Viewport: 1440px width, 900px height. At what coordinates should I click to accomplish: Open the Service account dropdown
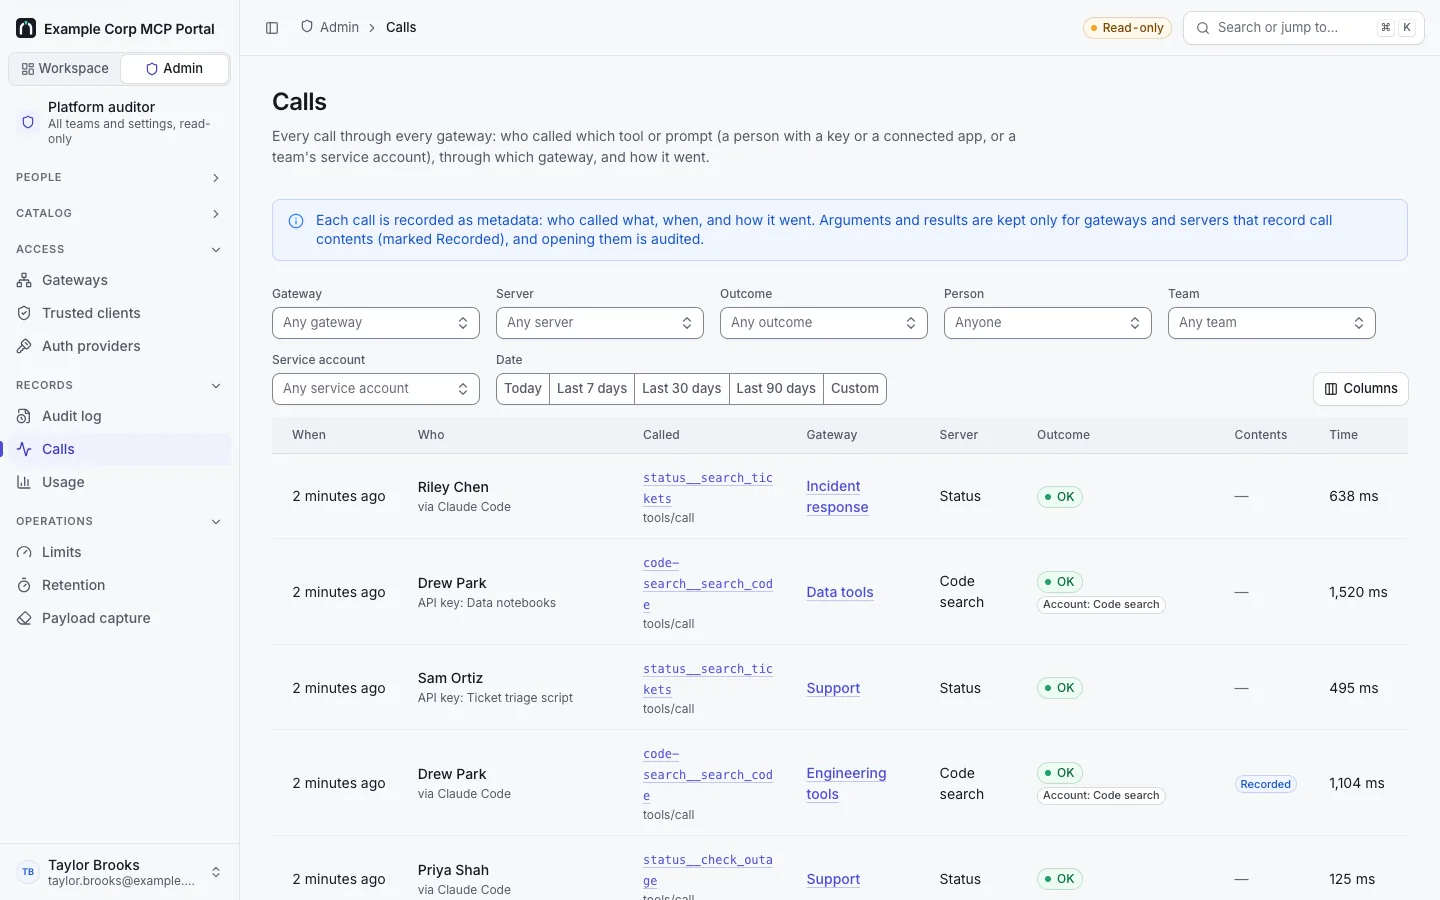[376, 389]
